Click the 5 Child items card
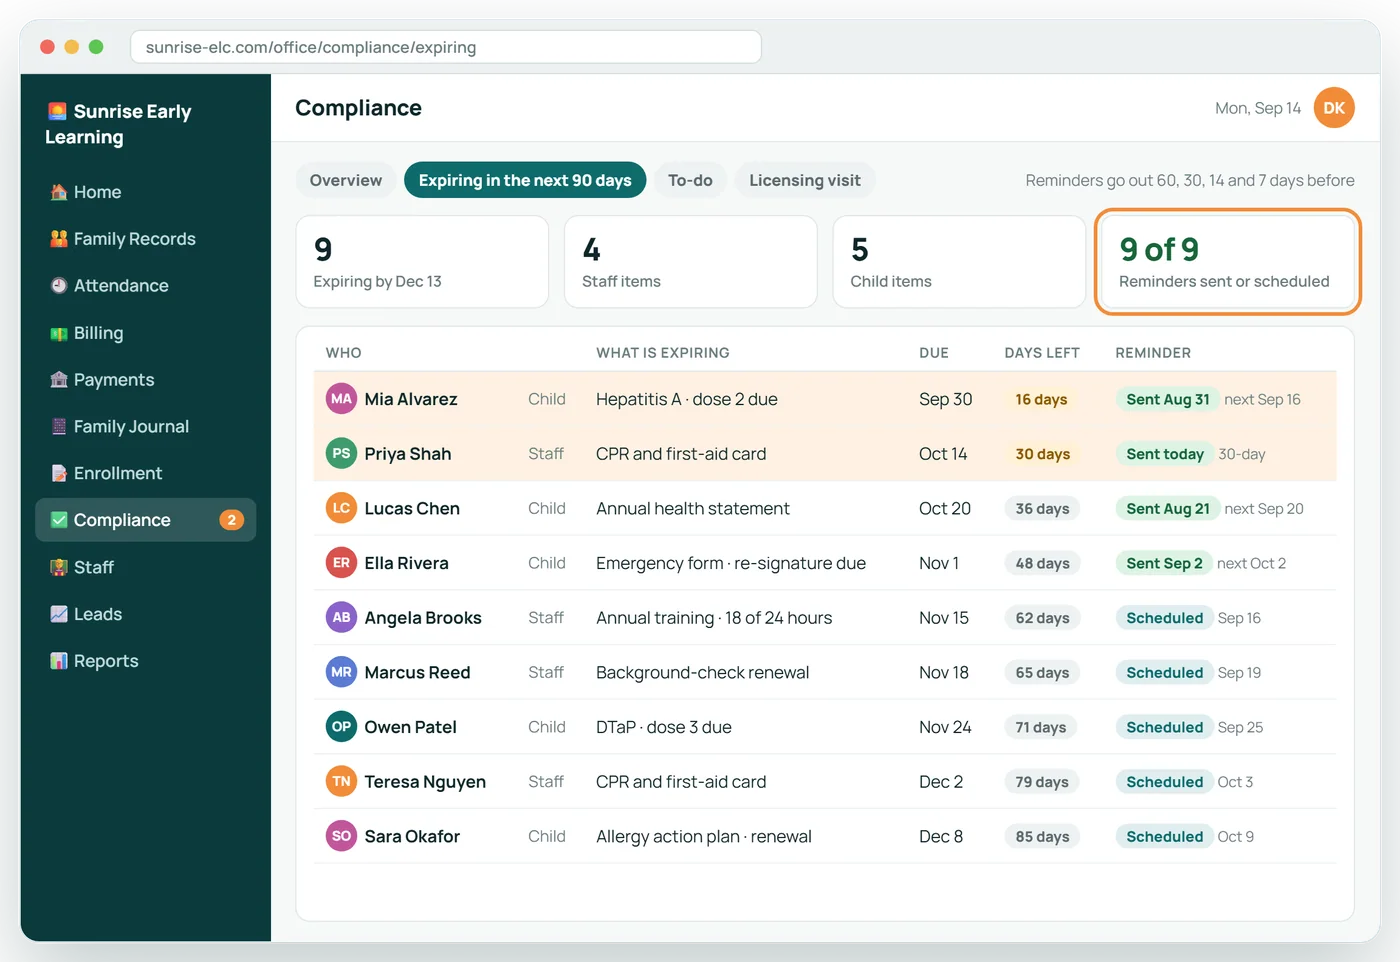Screen dimensions: 1400x962 click(x=959, y=262)
